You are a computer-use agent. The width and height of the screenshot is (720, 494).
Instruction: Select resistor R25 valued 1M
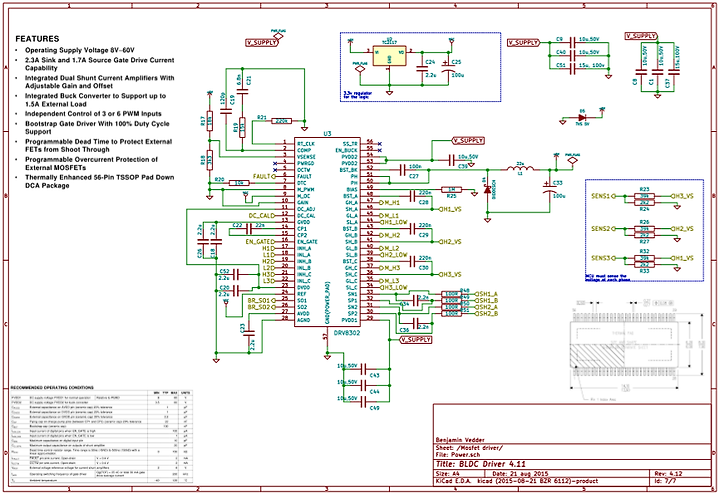451,190
